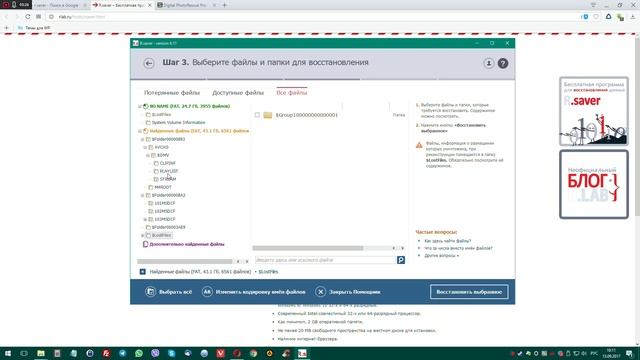640x360 pixels.
Task: Open WhatsApp from the taskbar
Action: [x=139, y=353]
